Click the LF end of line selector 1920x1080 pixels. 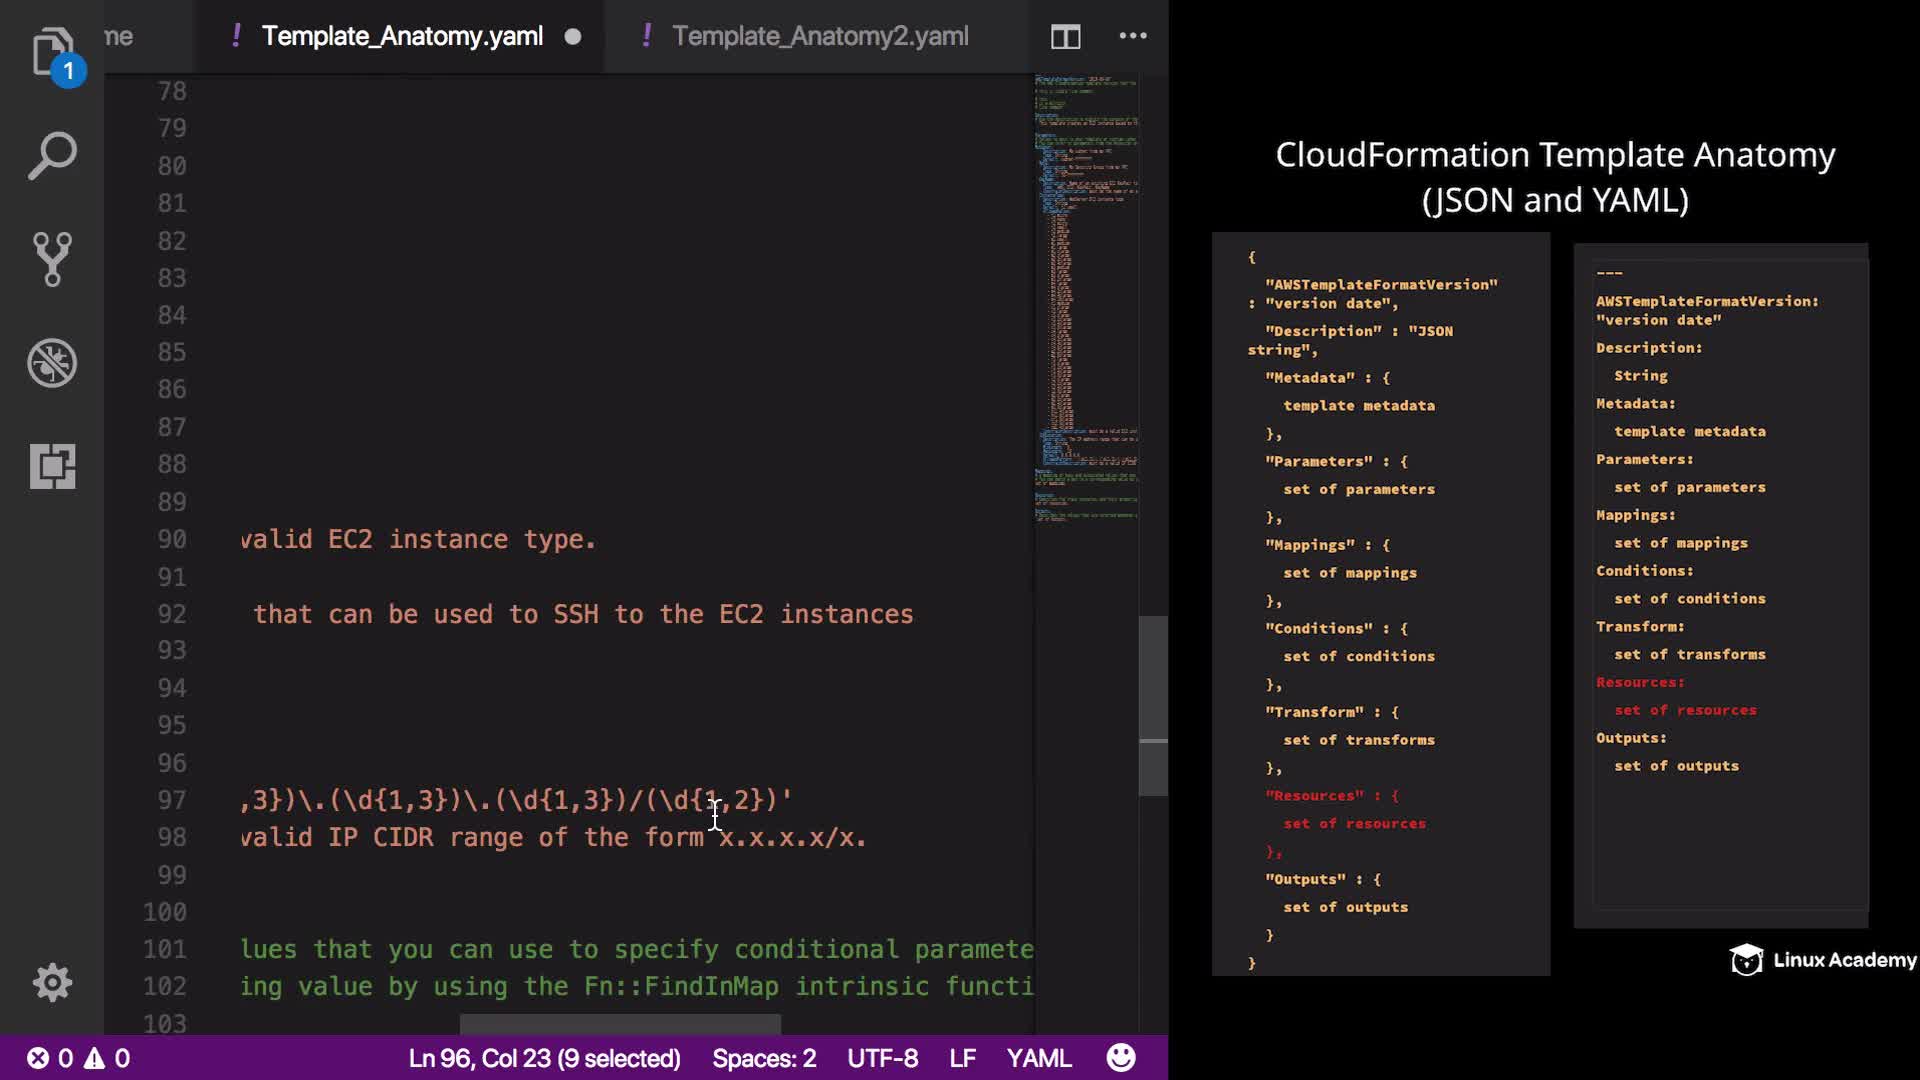point(962,1058)
